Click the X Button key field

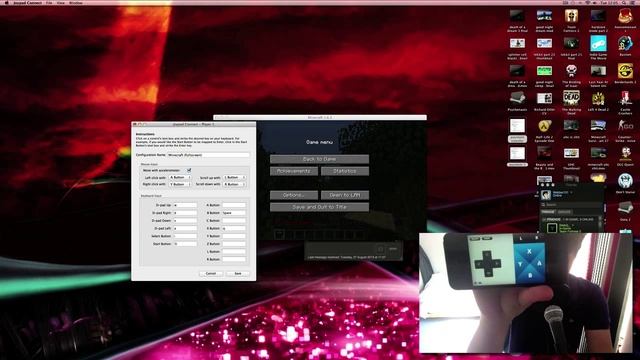(234, 229)
